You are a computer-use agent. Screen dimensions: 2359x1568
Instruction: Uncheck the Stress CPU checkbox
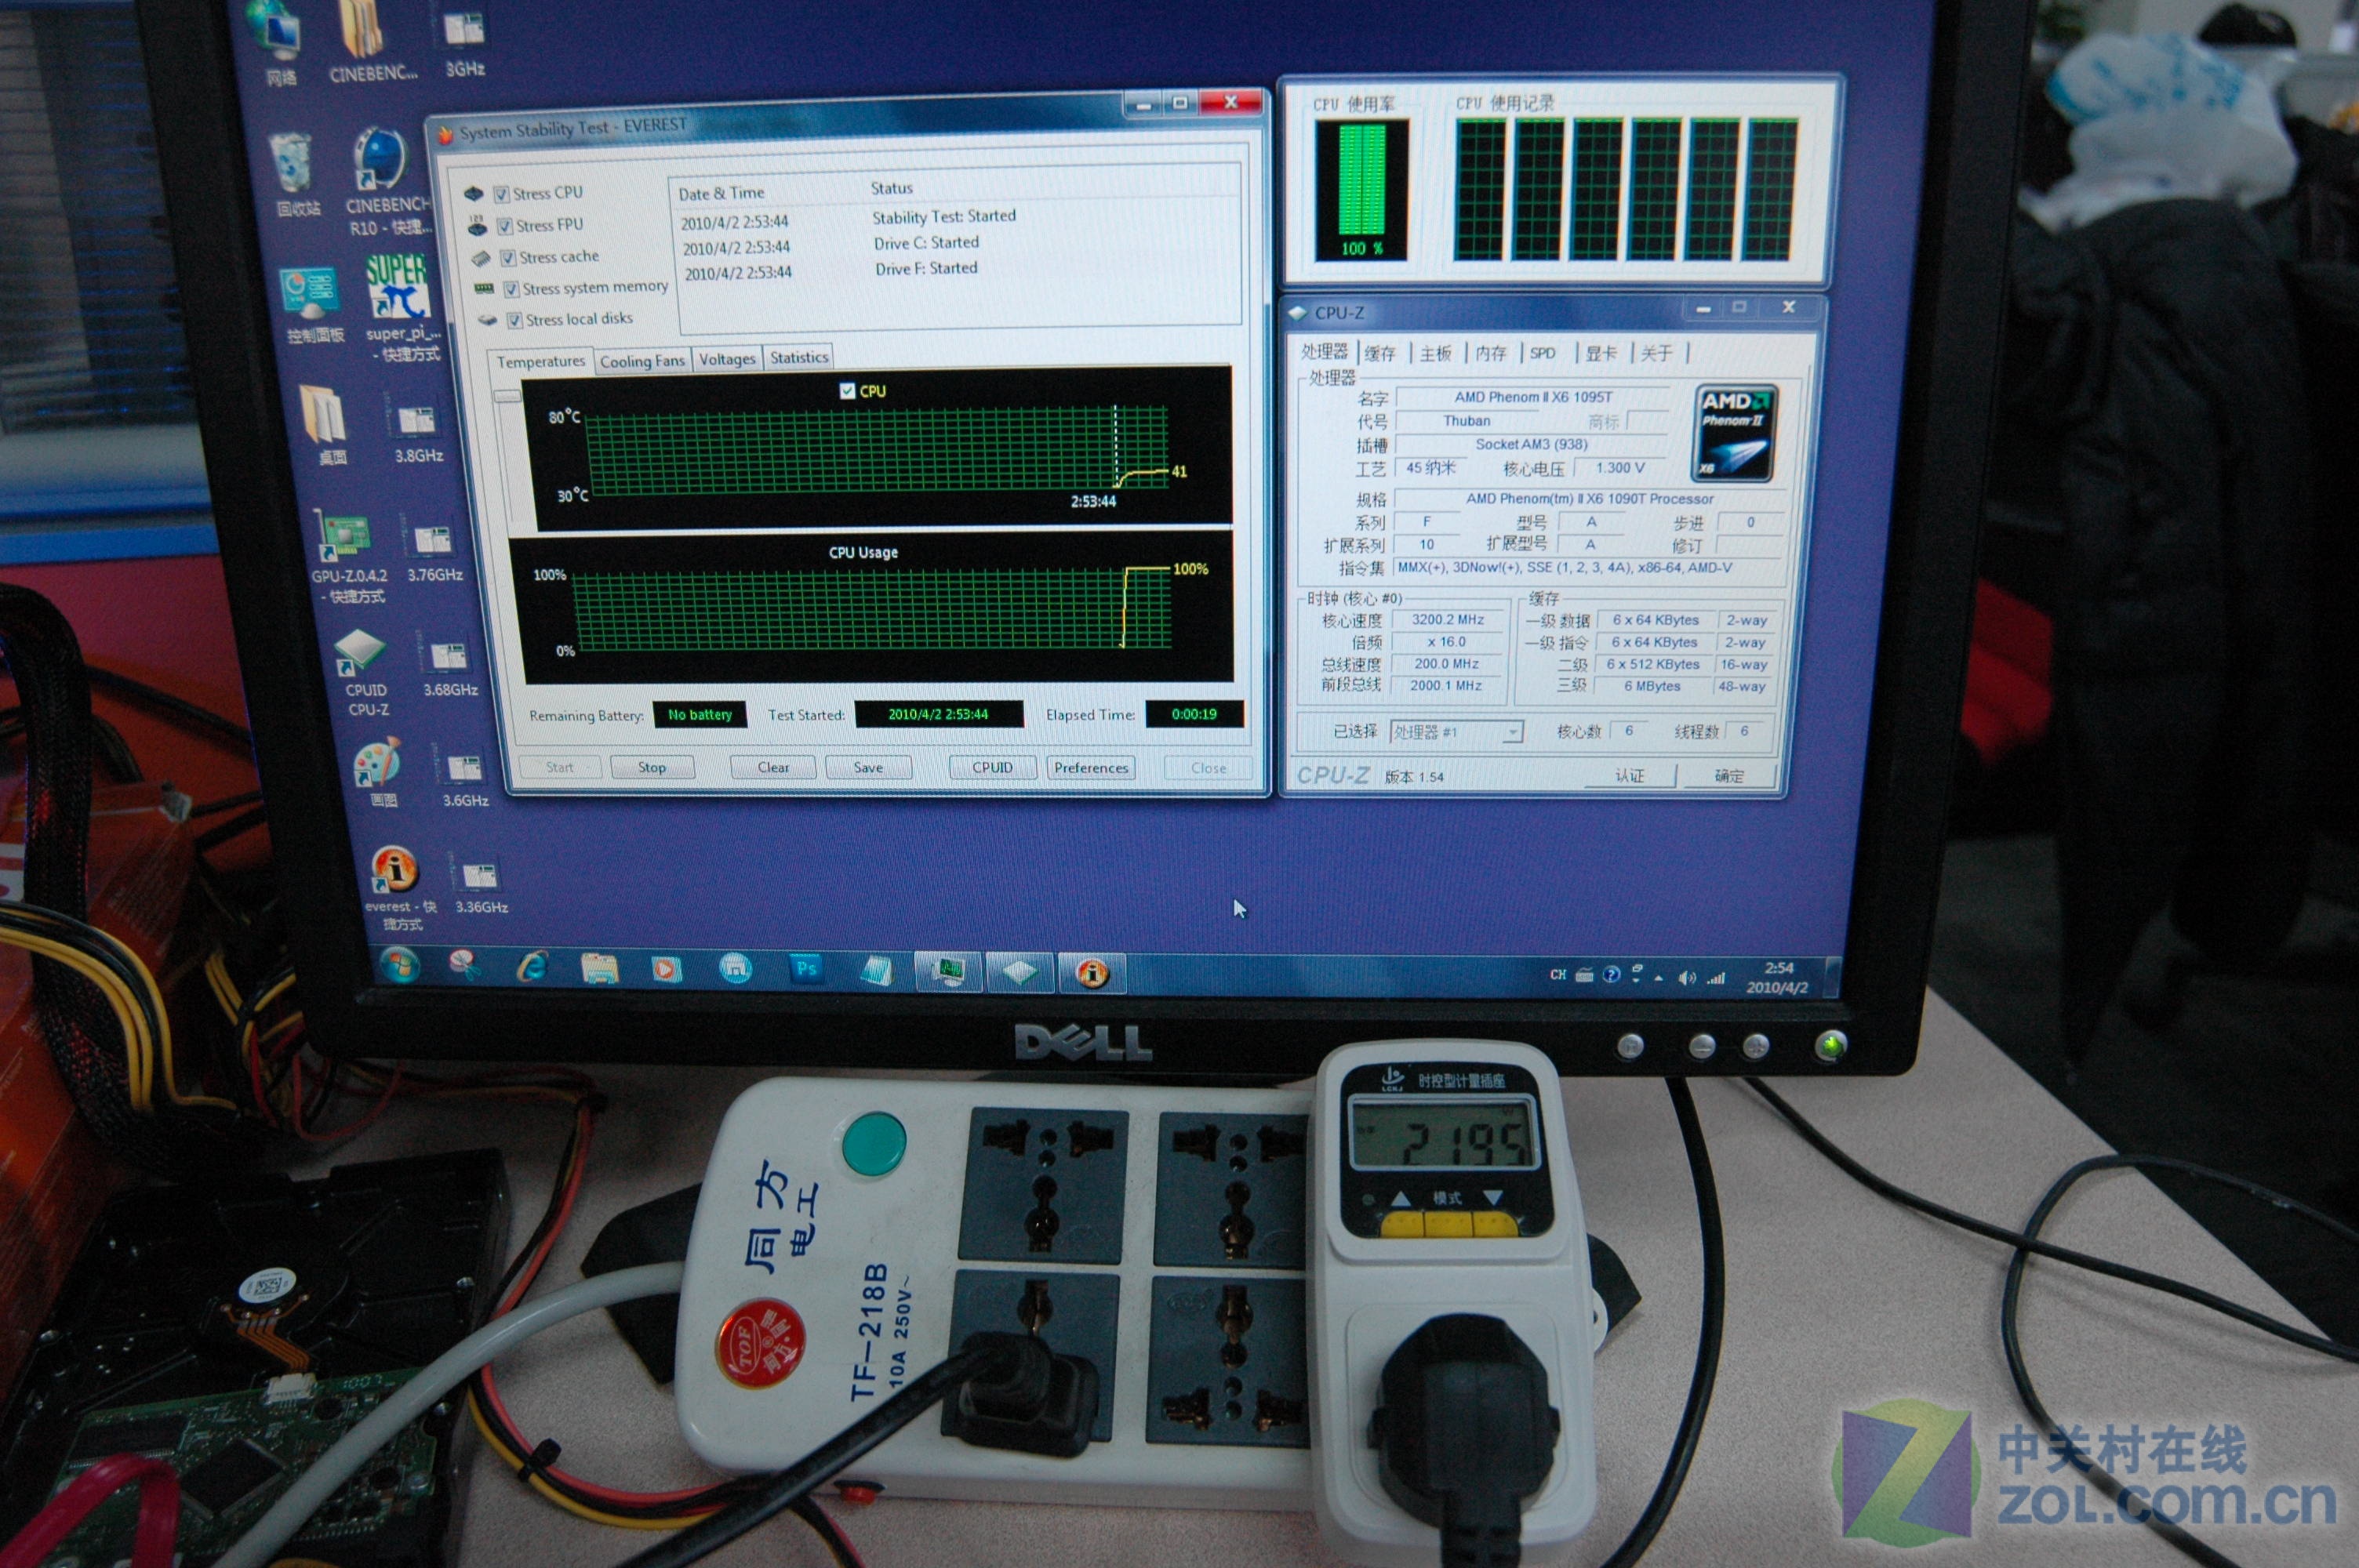(x=502, y=194)
